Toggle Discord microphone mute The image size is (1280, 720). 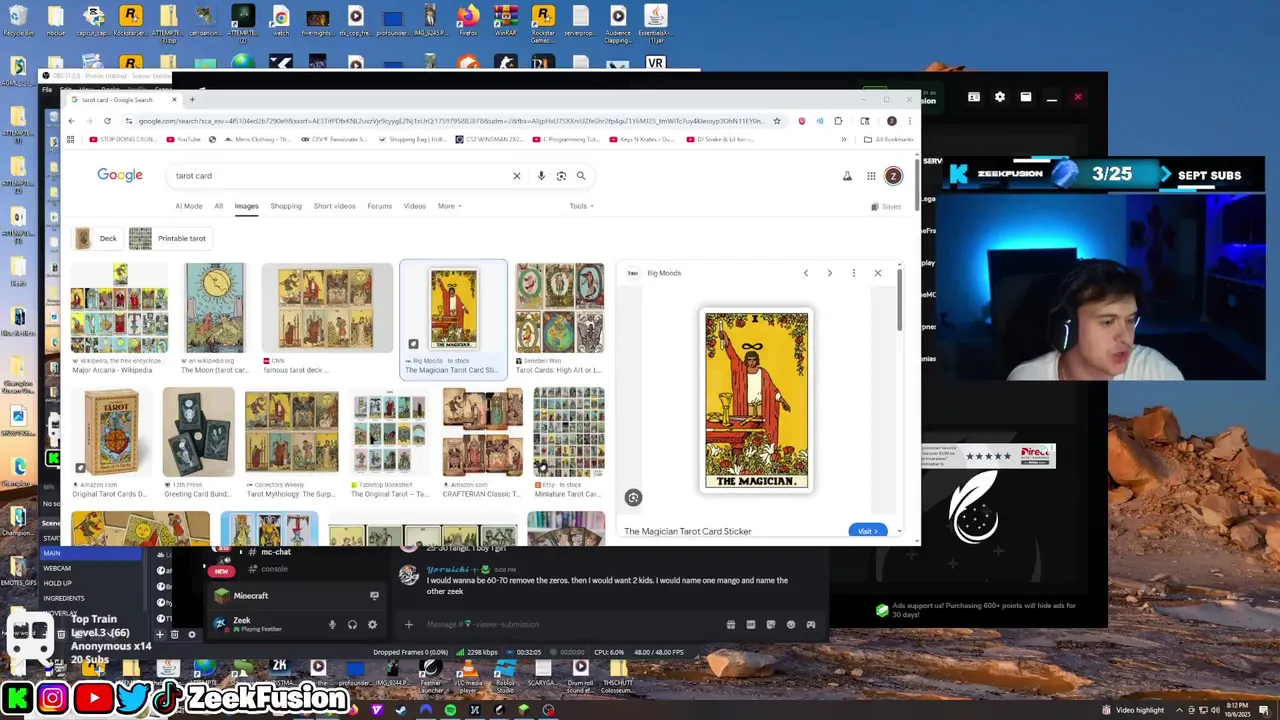pos(332,625)
